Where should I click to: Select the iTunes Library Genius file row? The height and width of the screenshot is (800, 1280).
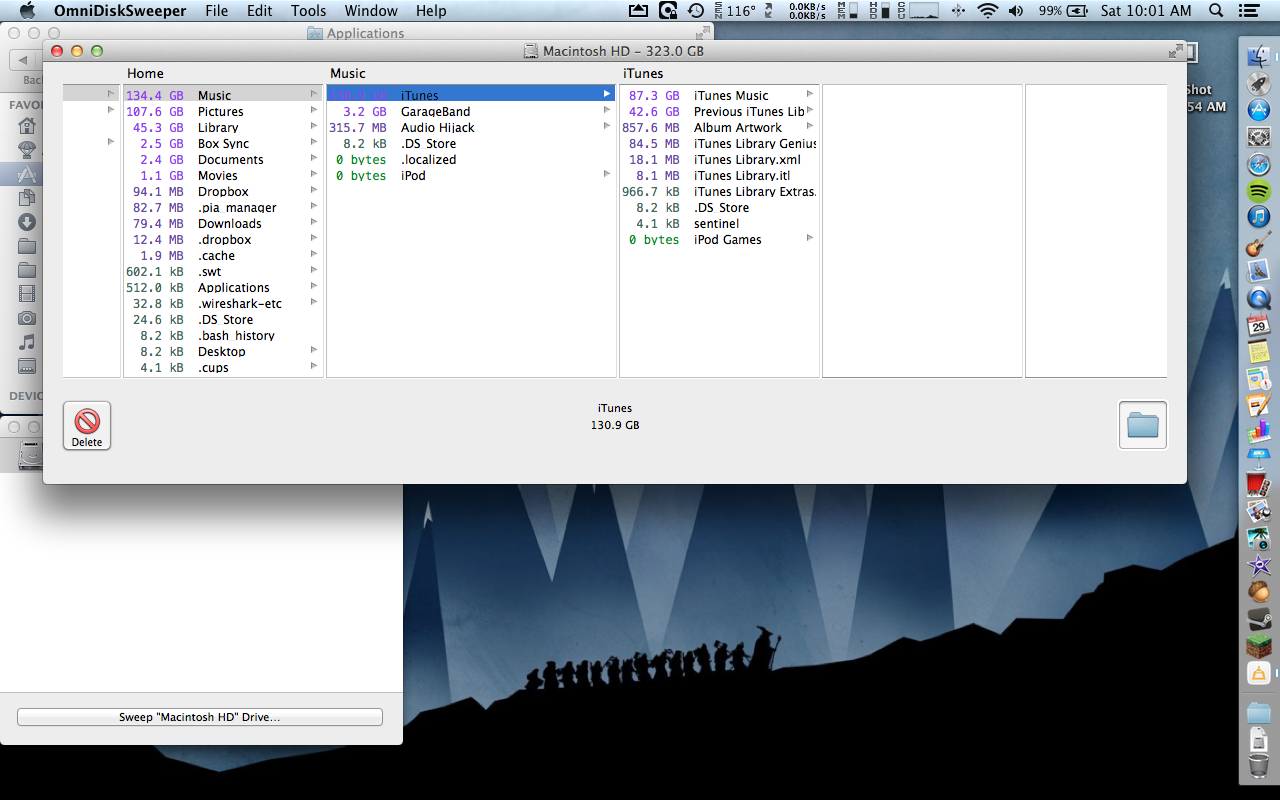[x=719, y=144]
